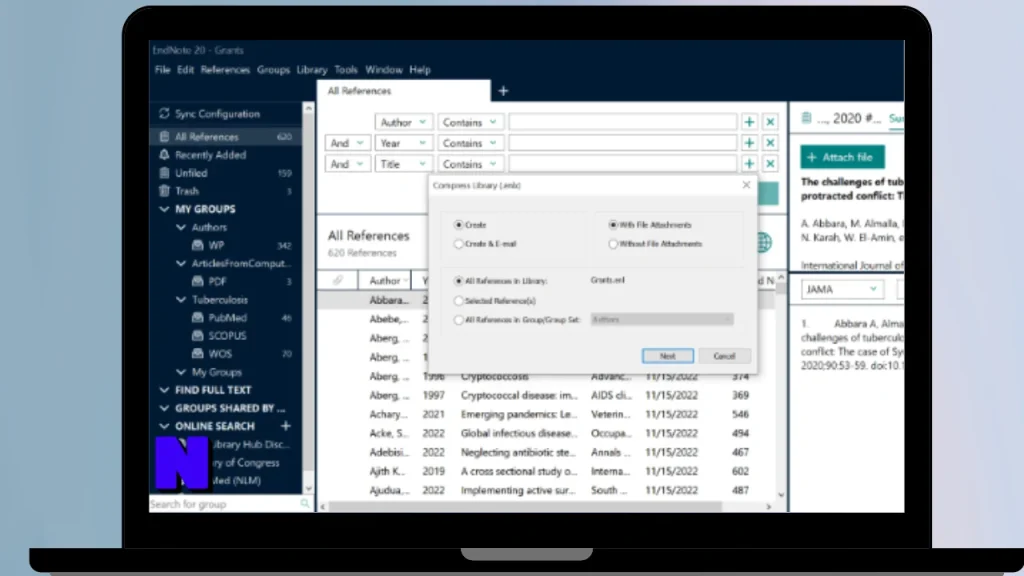Open the Help menu

[420, 69]
